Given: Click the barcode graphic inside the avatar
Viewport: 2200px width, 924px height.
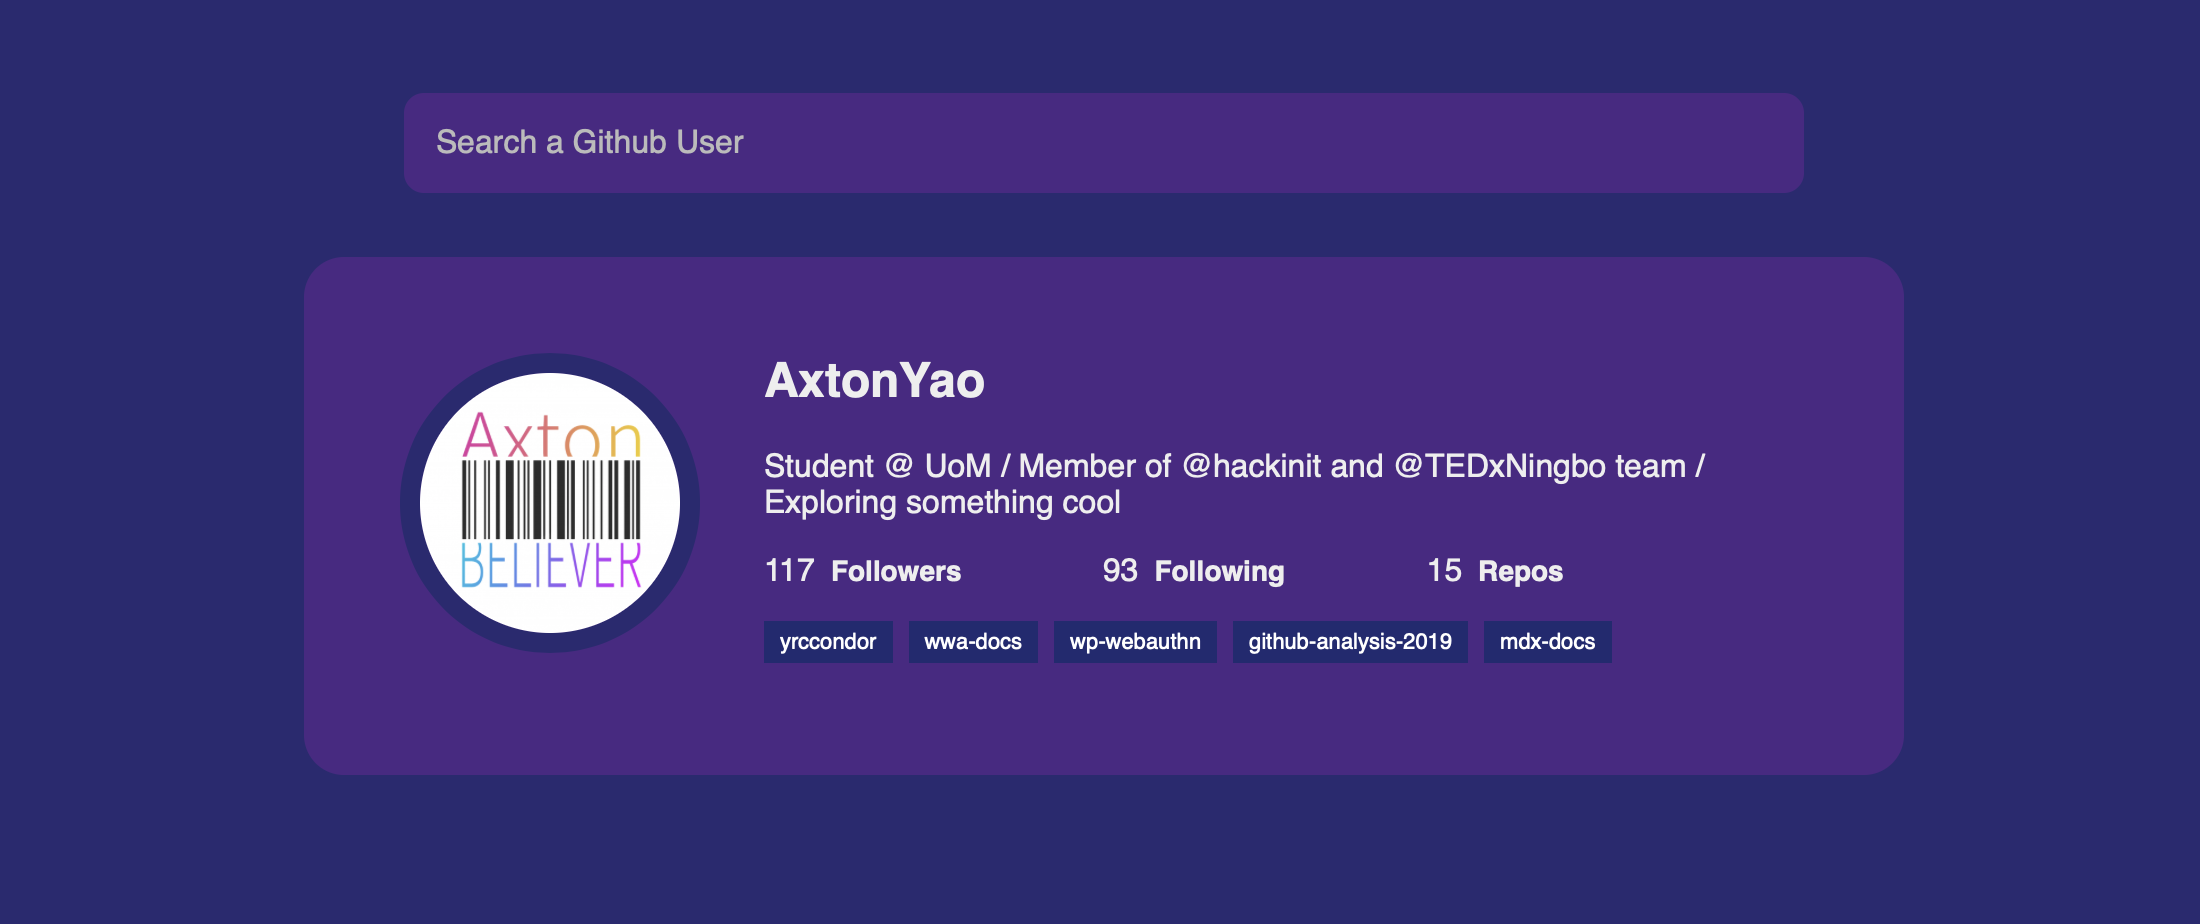Looking at the screenshot, I should (x=550, y=499).
